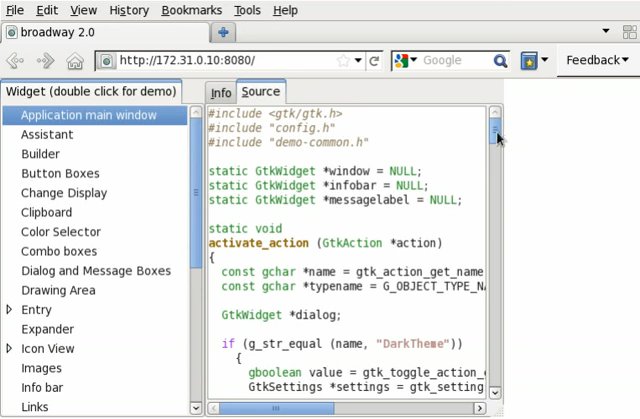Screen dimensions: 640x419
Task: Click the URL address field
Action: (225, 61)
